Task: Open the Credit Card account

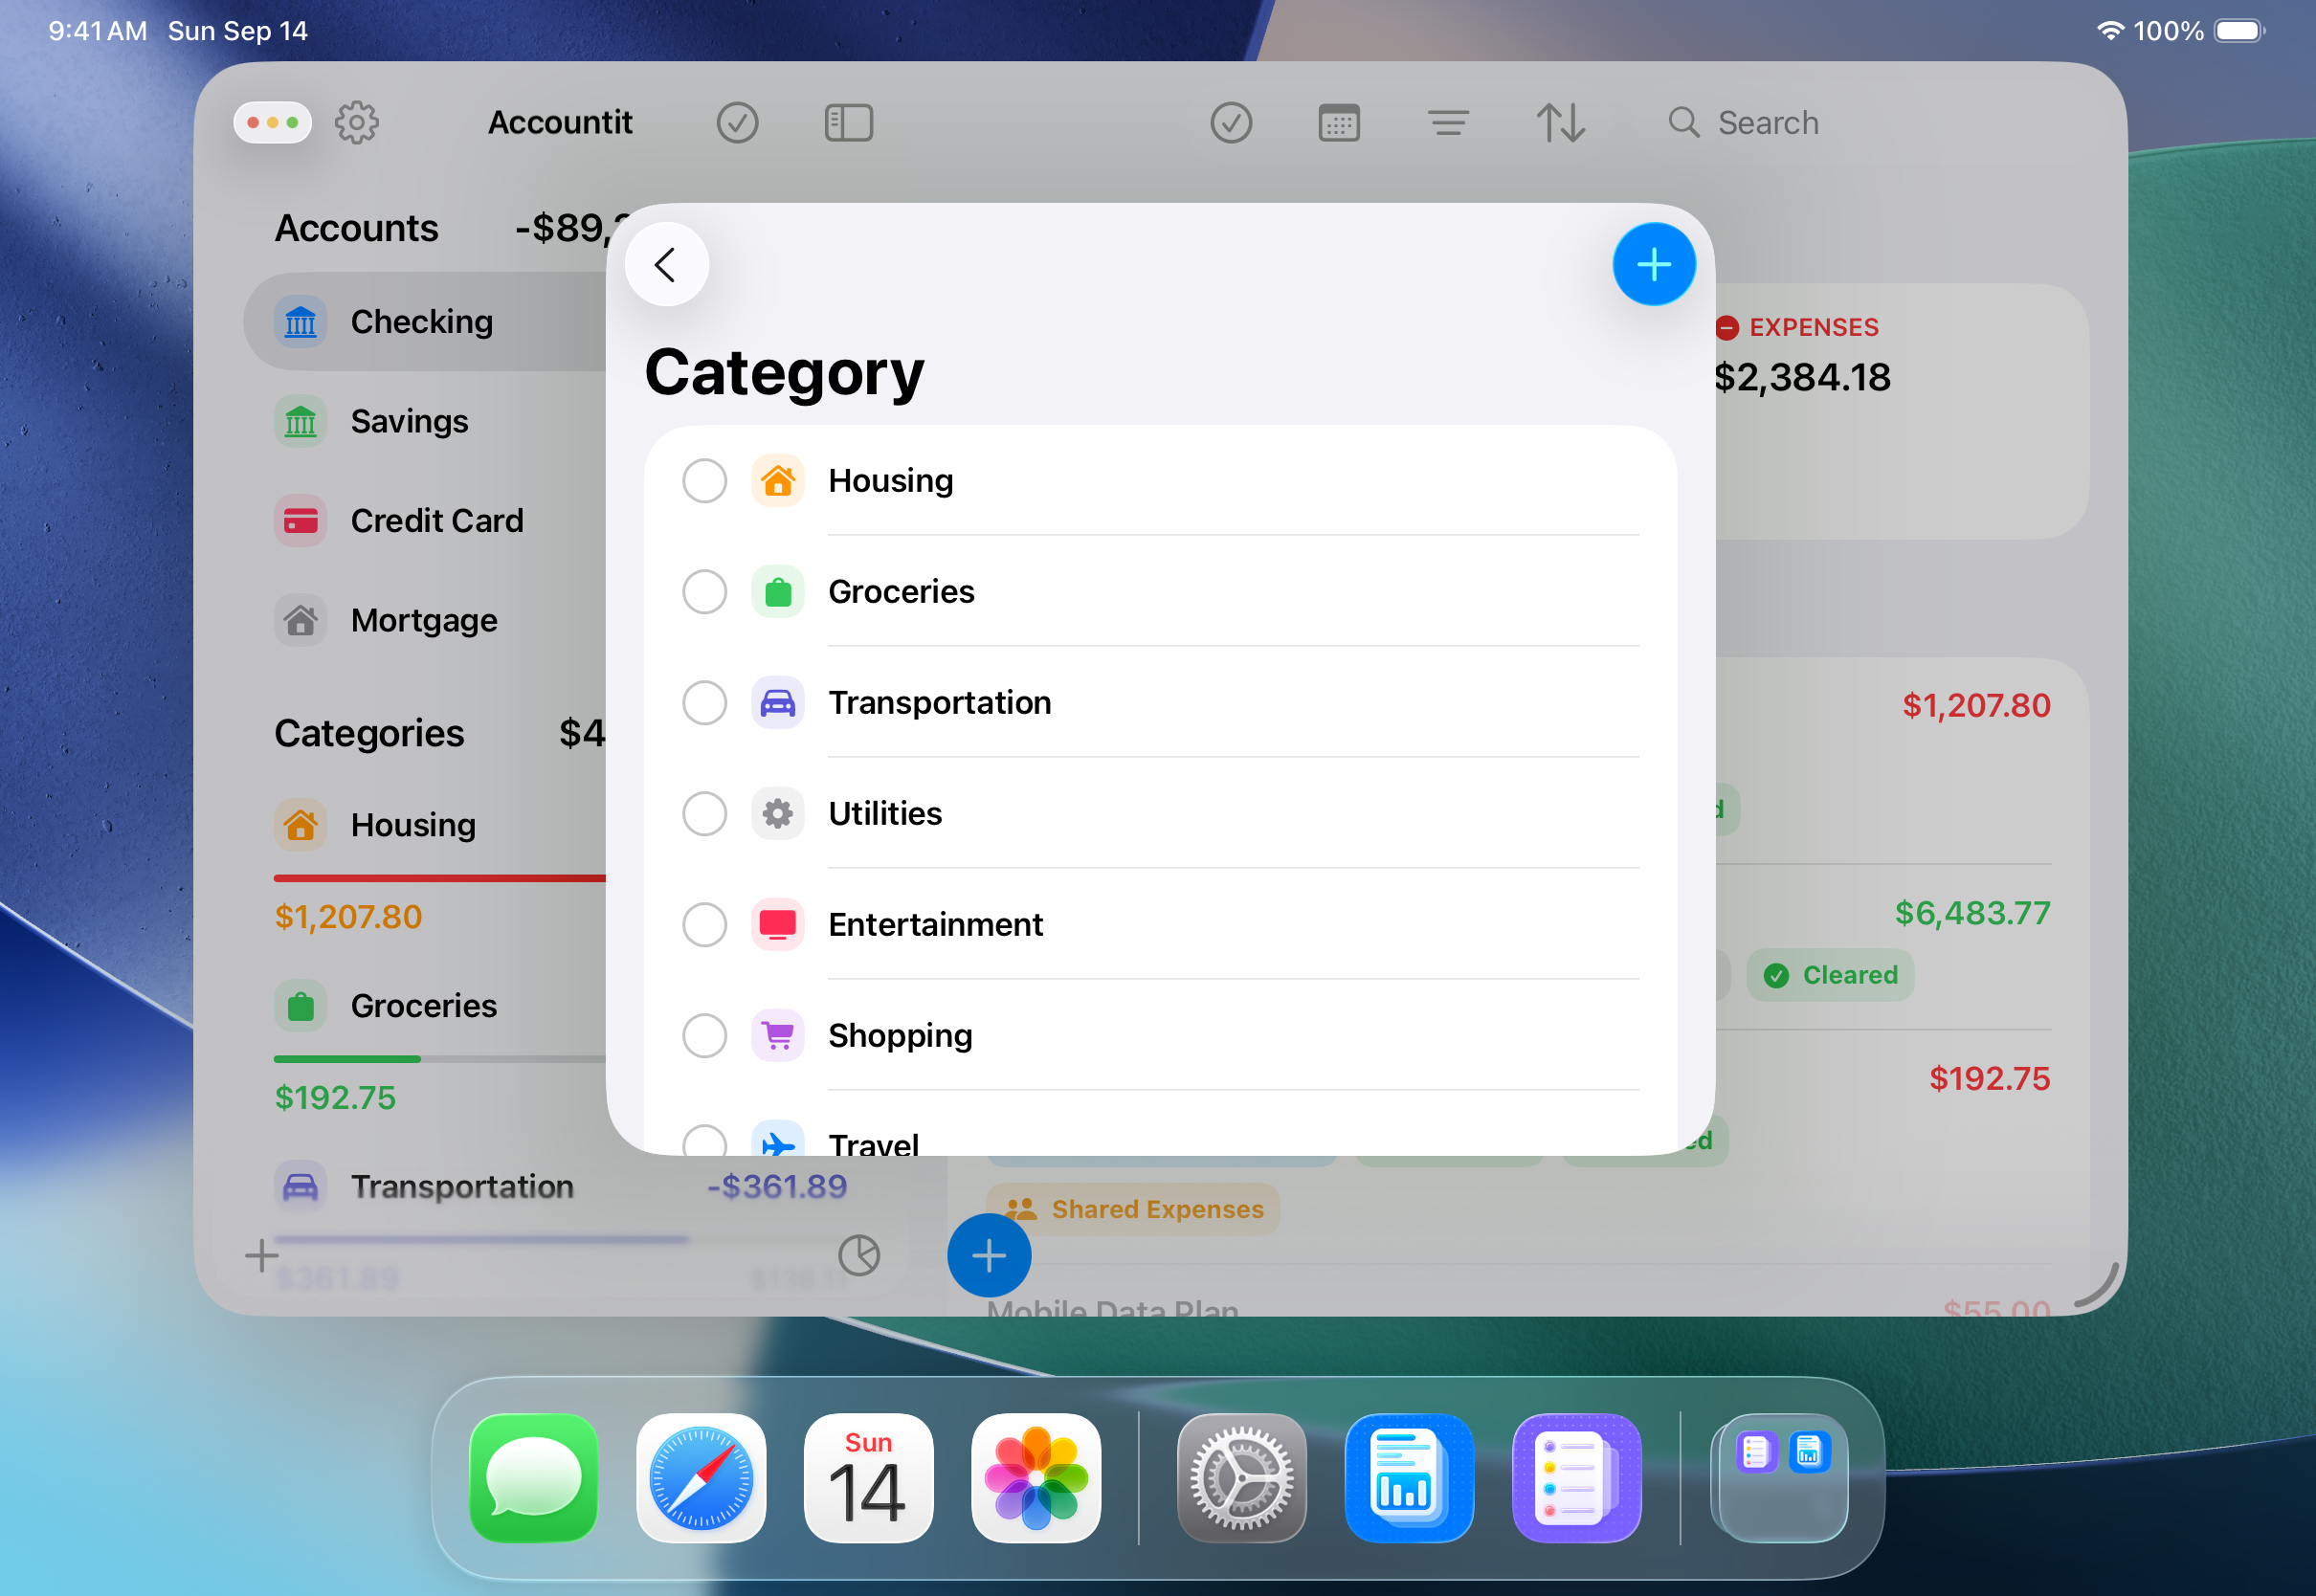Action: point(436,520)
